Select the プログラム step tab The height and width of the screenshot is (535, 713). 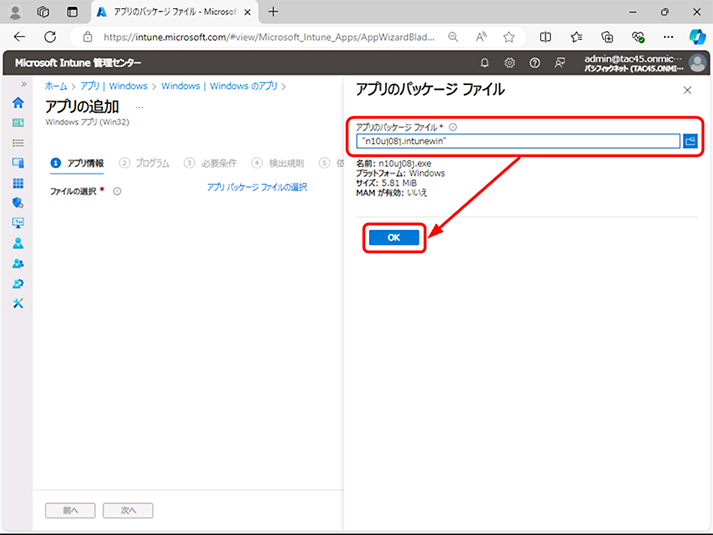coord(144,163)
